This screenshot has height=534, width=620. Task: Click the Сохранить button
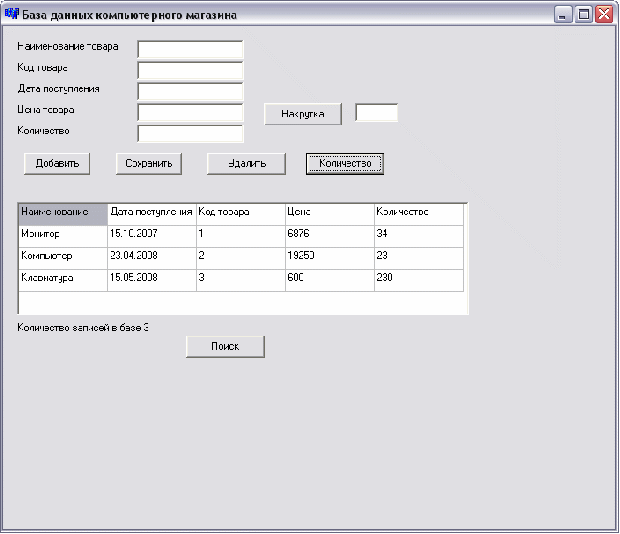pyautogui.click(x=149, y=164)
